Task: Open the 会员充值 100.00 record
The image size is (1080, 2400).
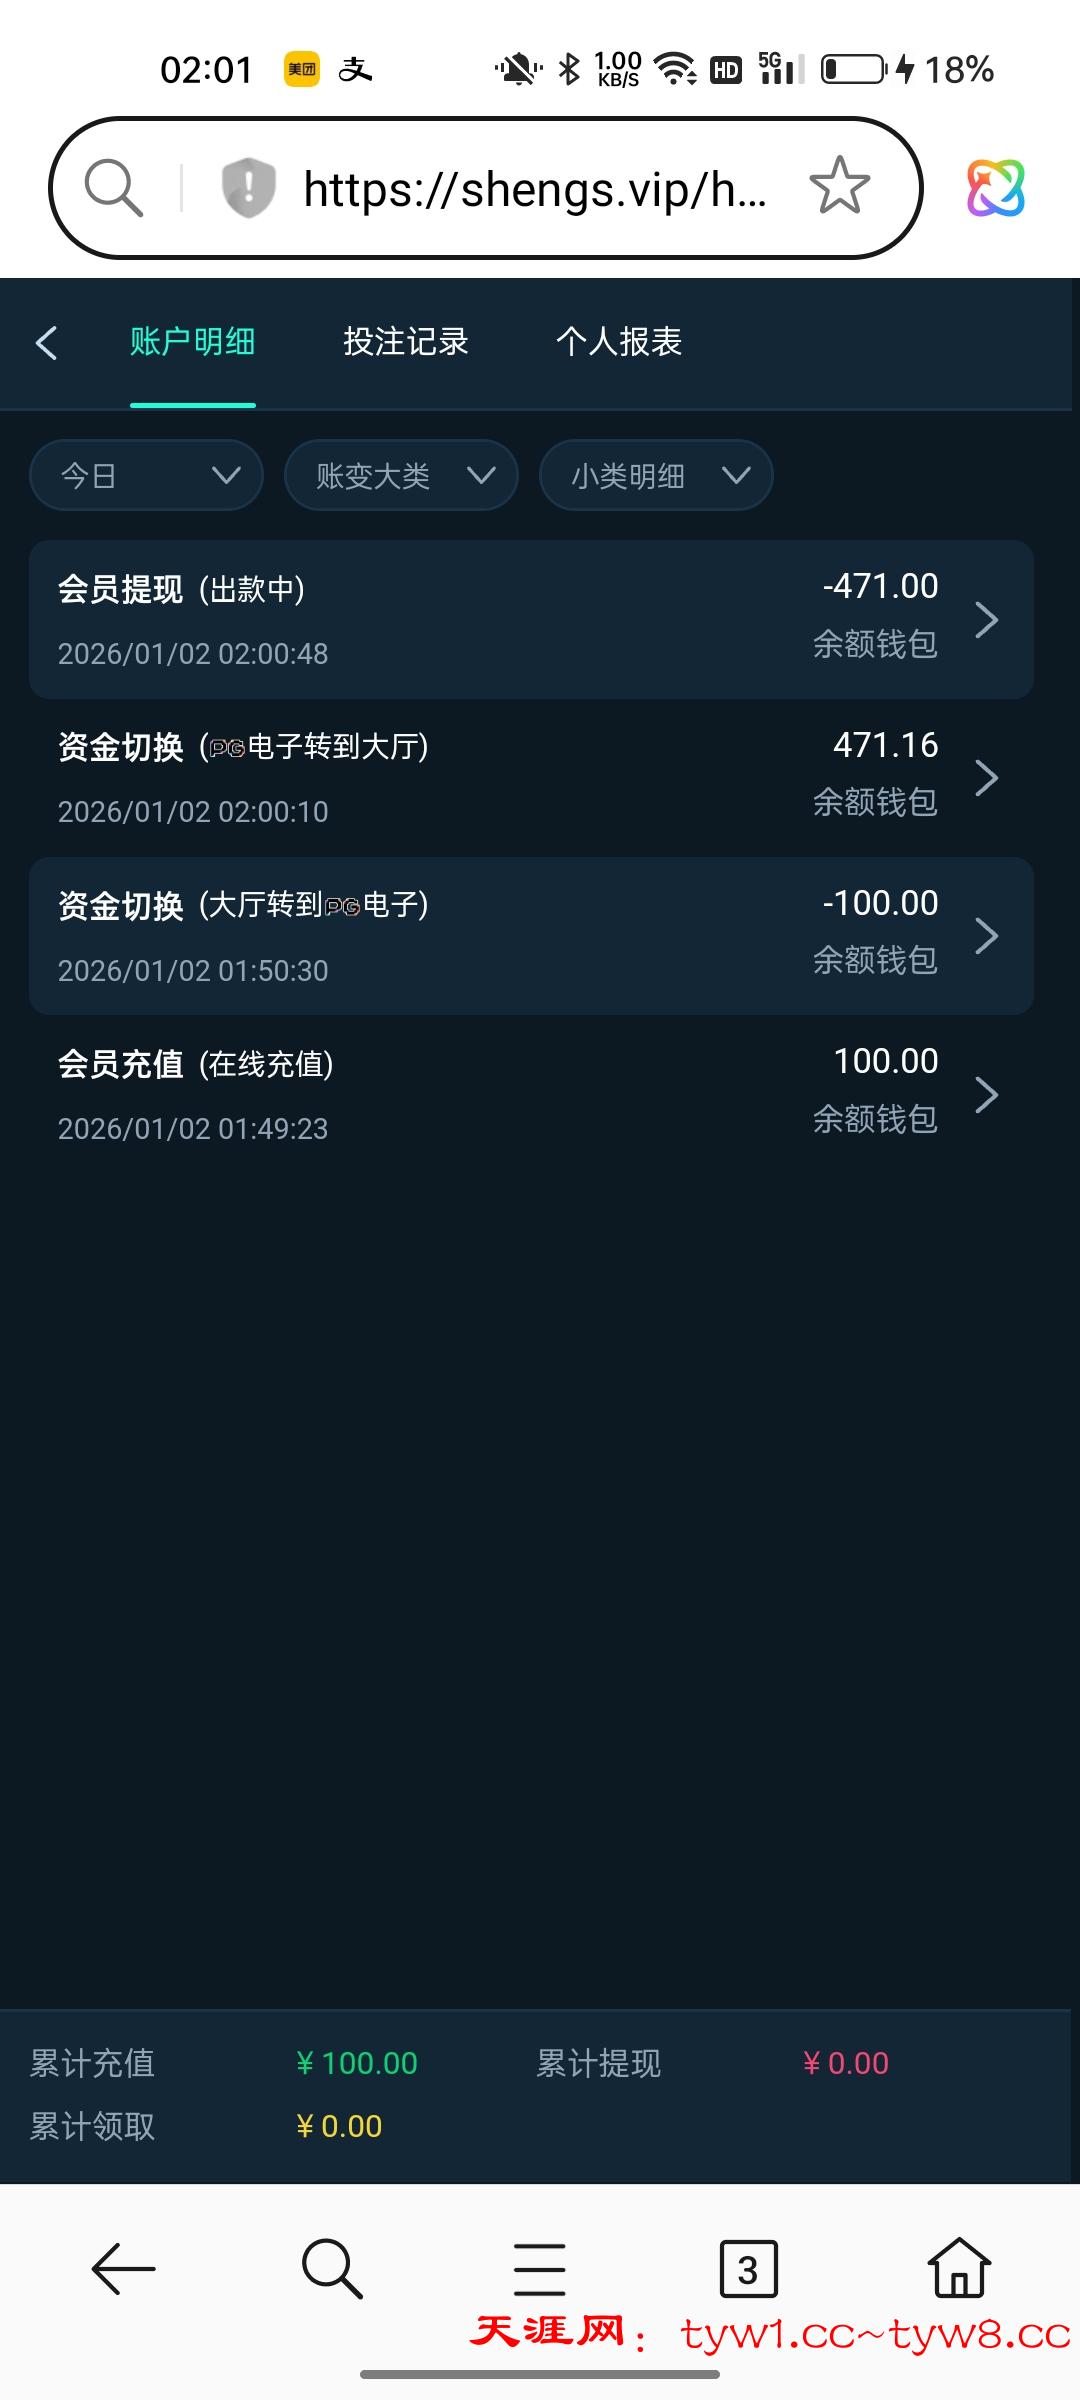Action: coord(530,1094)
